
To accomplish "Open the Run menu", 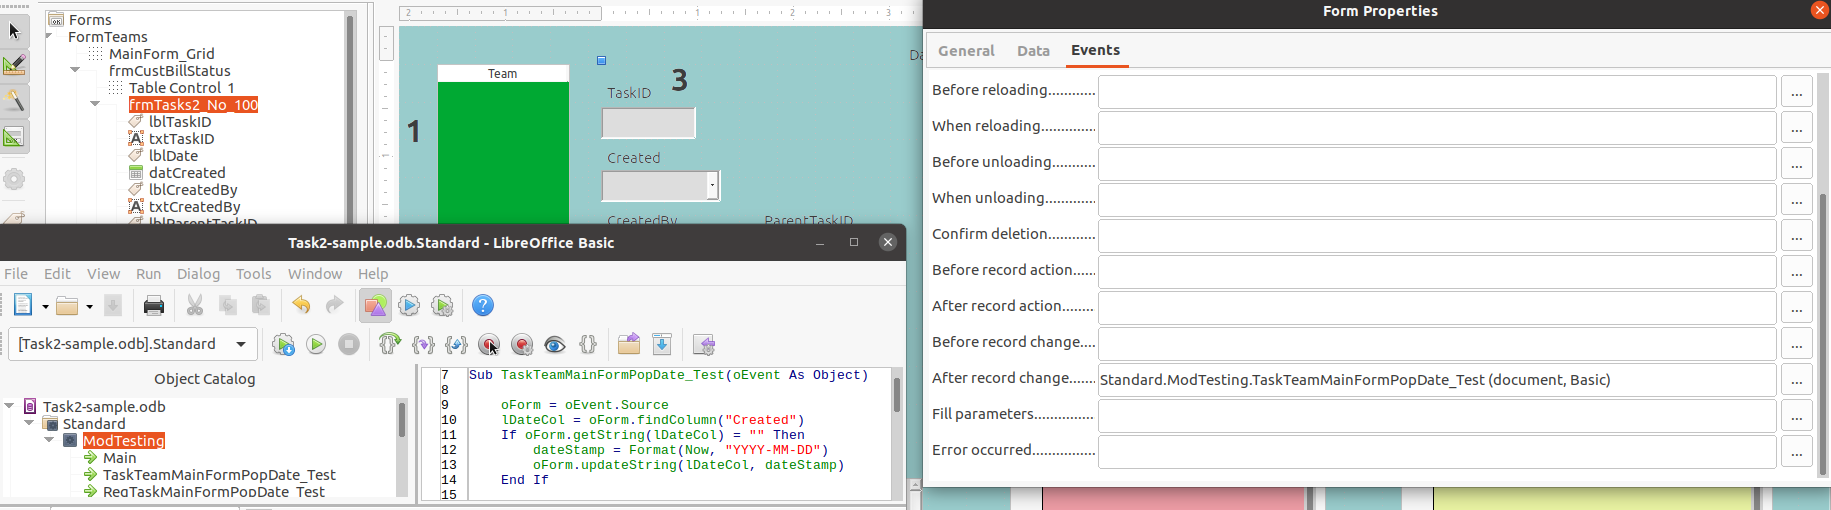I will (x=148, y=274).
